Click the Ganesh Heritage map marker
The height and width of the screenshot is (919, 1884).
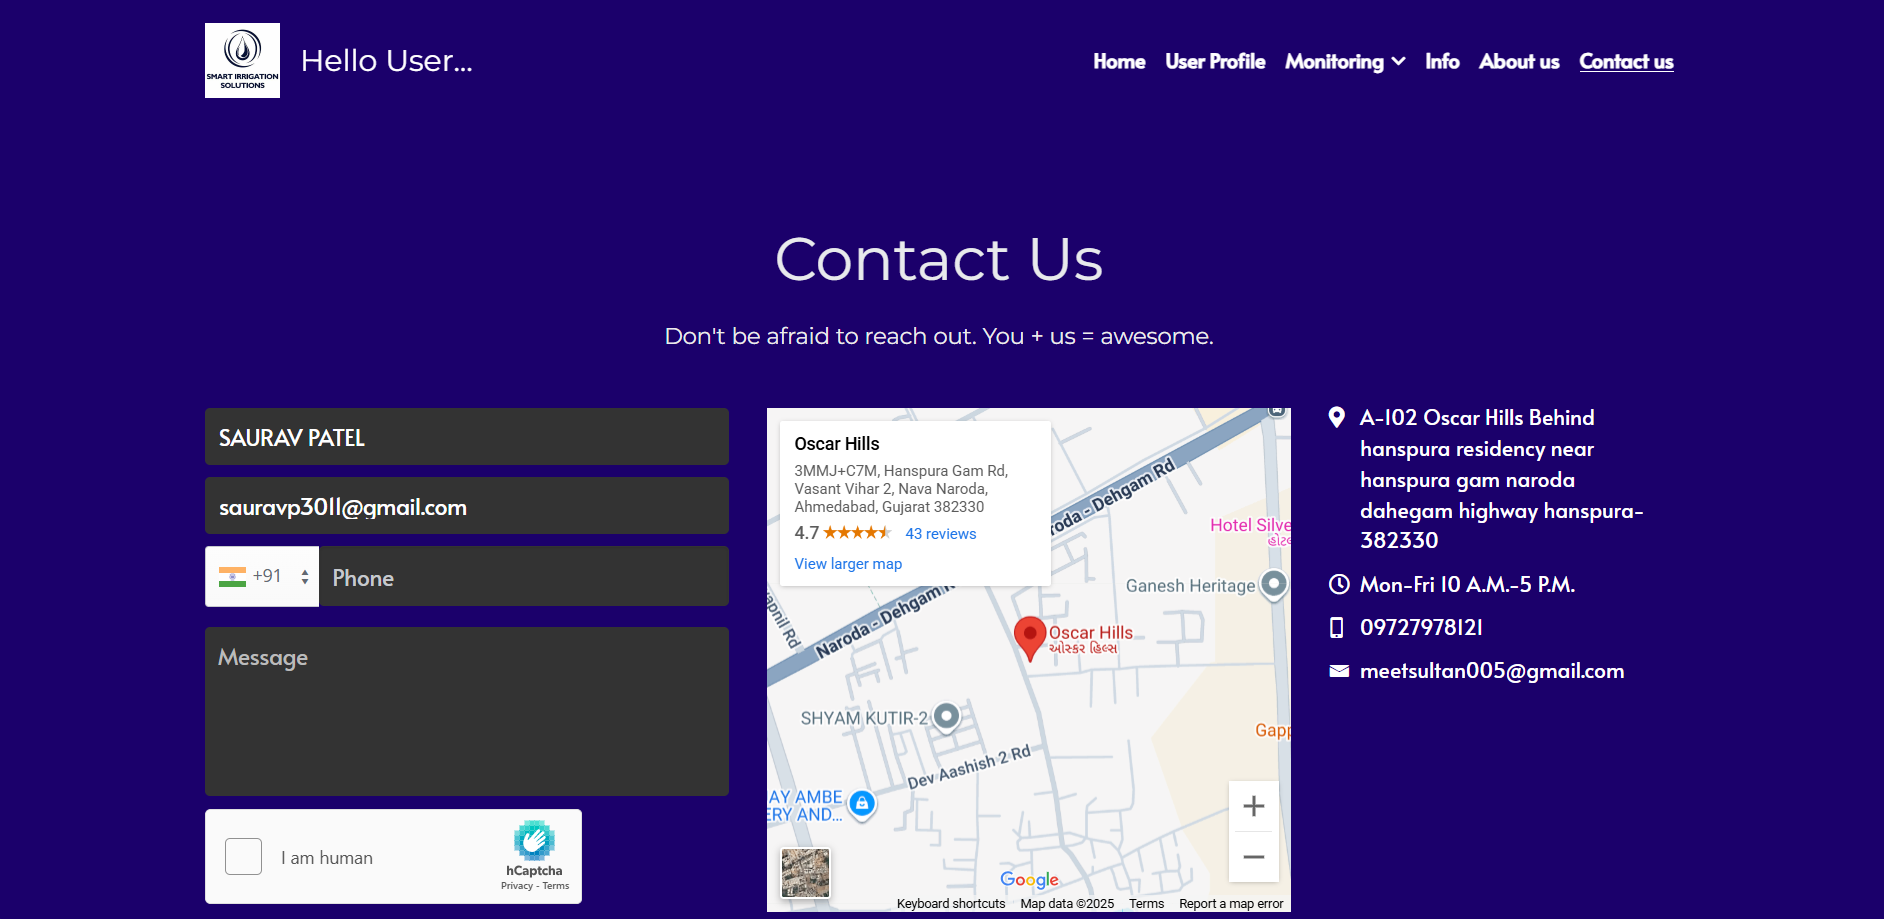[1272, 585]
